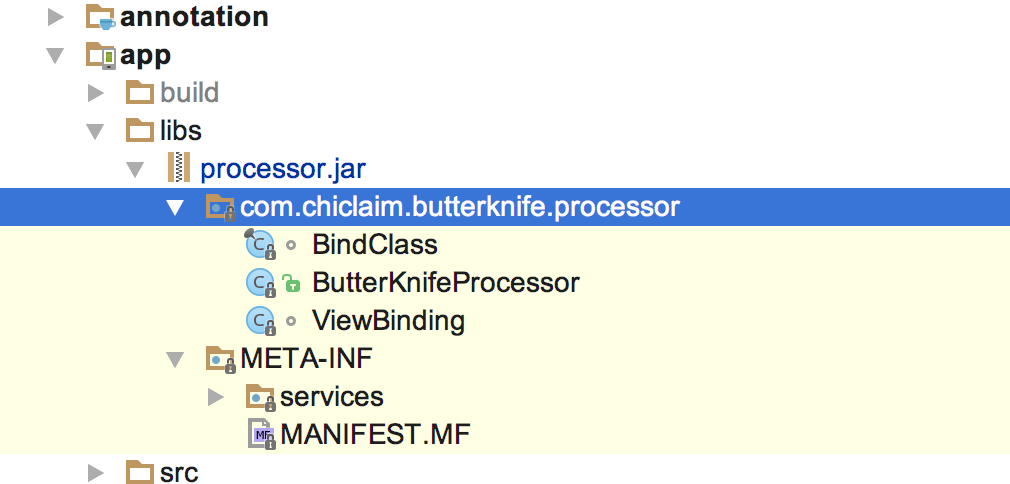Click the annotation module folder icon
The image size is (1010, 484).
[101, 17]
